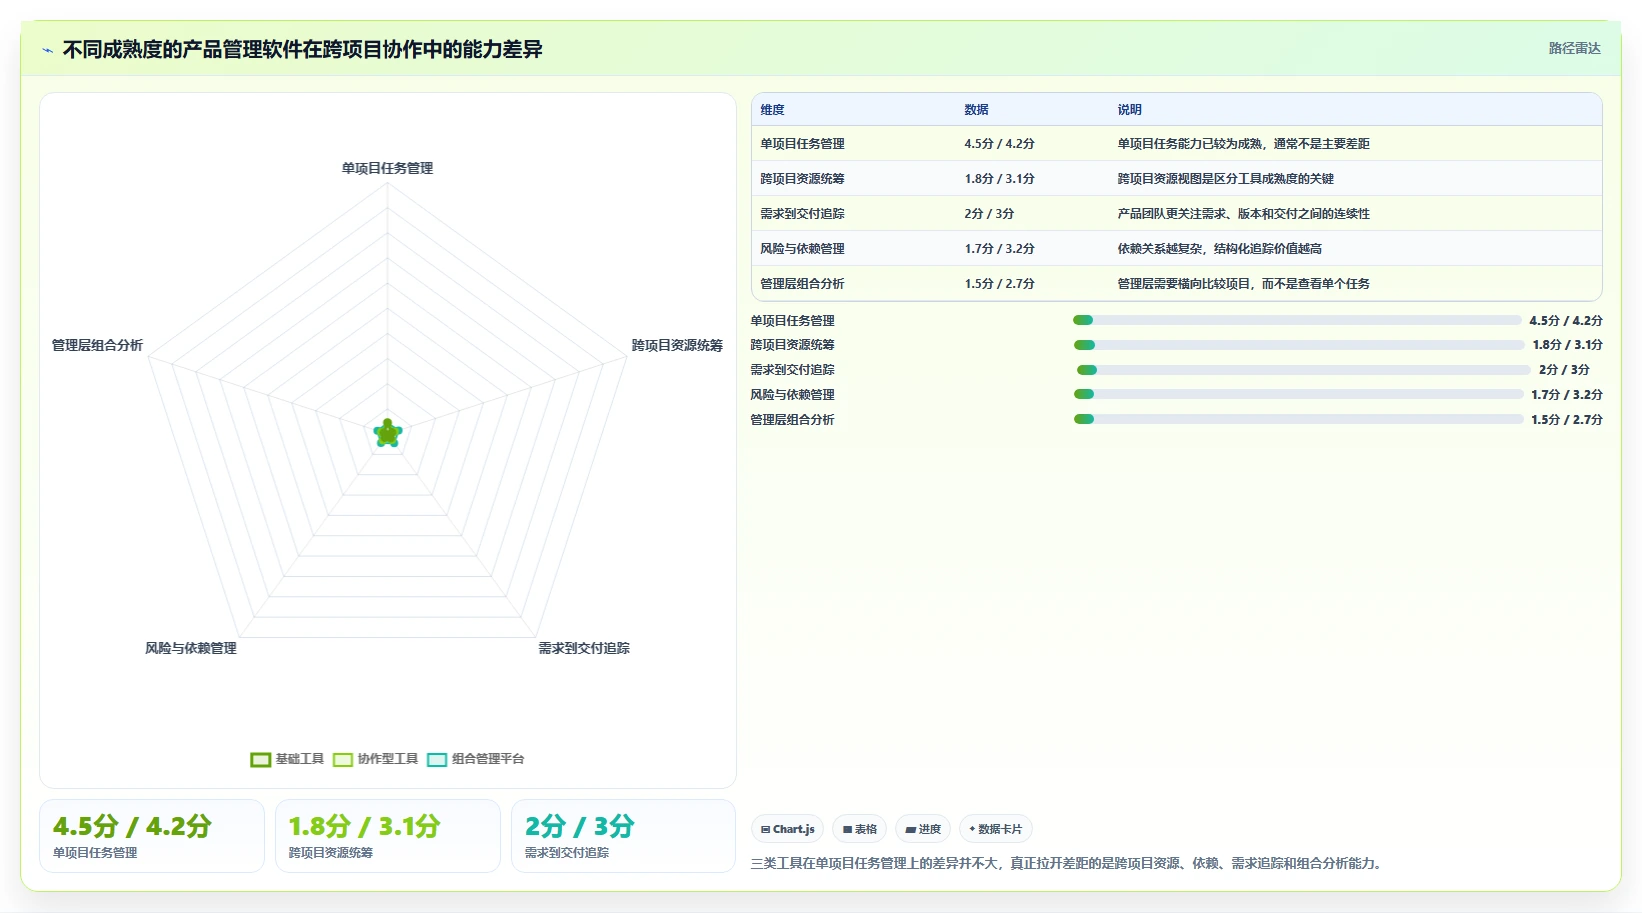Toggle the 协作型工具 legend item
The image size is (1642, 913).
pyautogui.click(x=375, y=759)
